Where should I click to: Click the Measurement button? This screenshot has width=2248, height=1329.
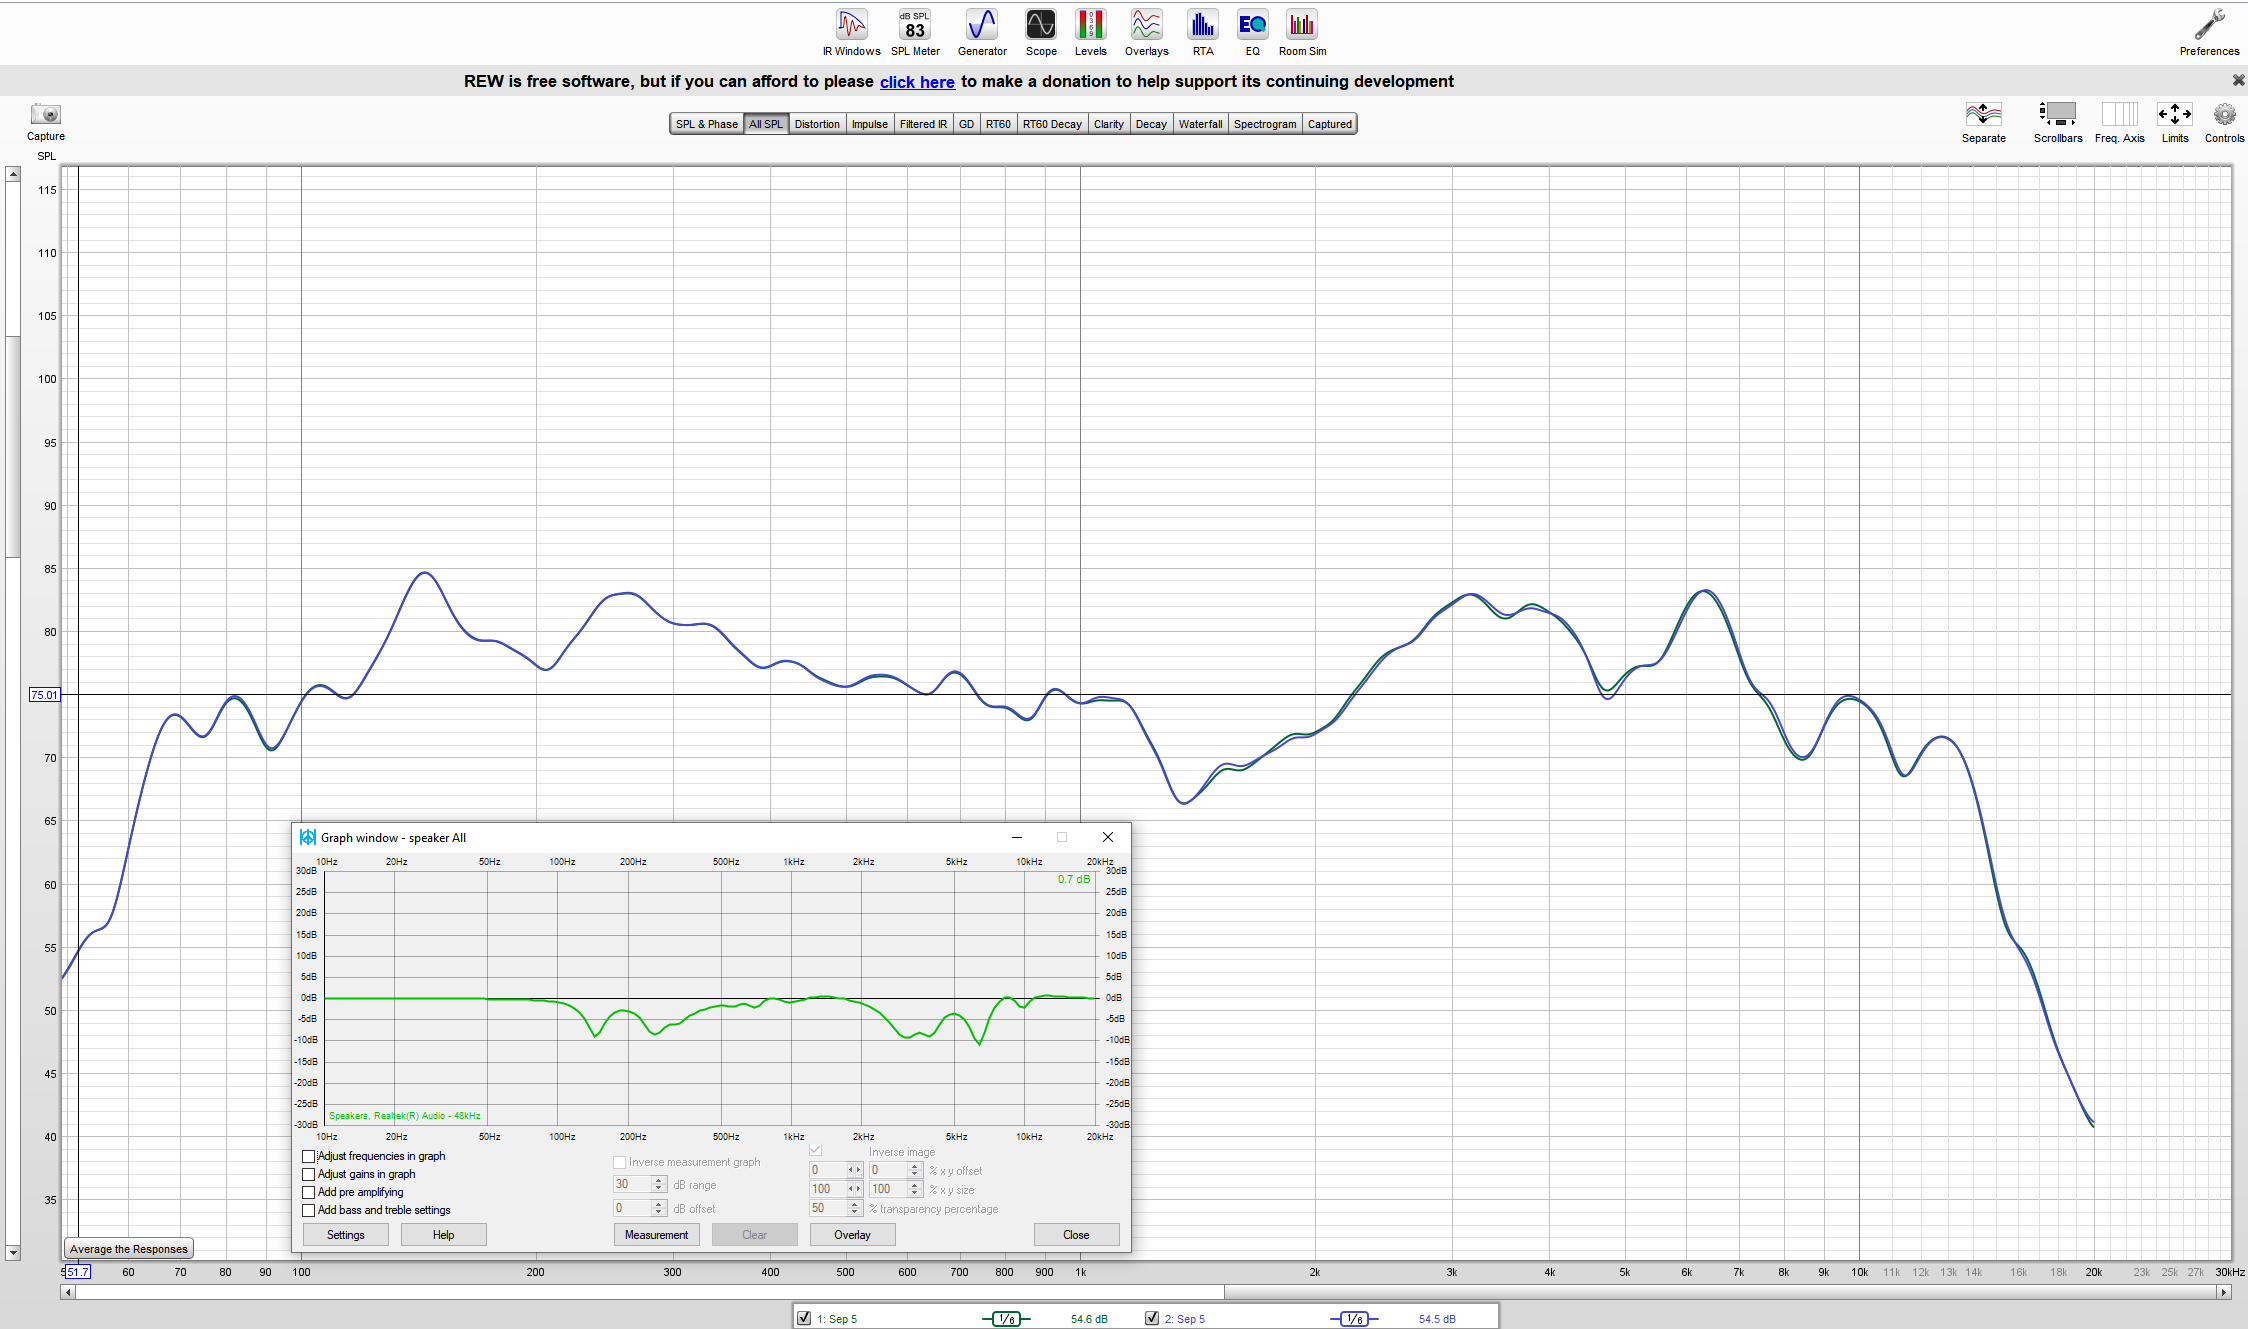pos(656,1235)
